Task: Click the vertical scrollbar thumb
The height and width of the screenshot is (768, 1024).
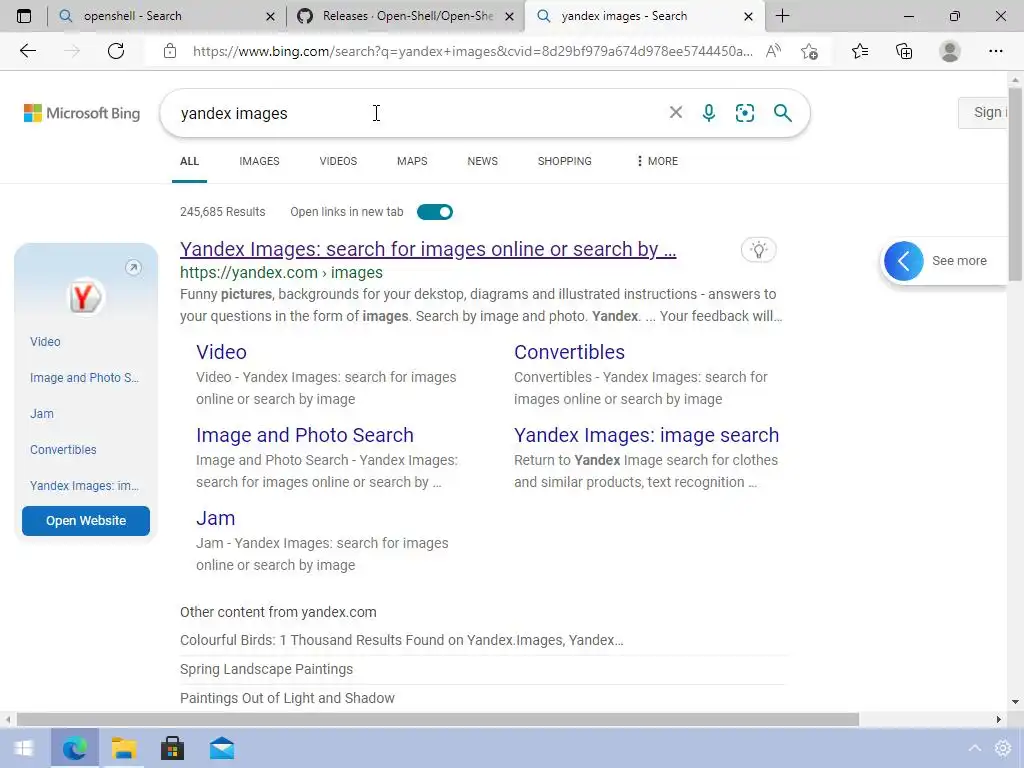Action: pos(1015,183)
